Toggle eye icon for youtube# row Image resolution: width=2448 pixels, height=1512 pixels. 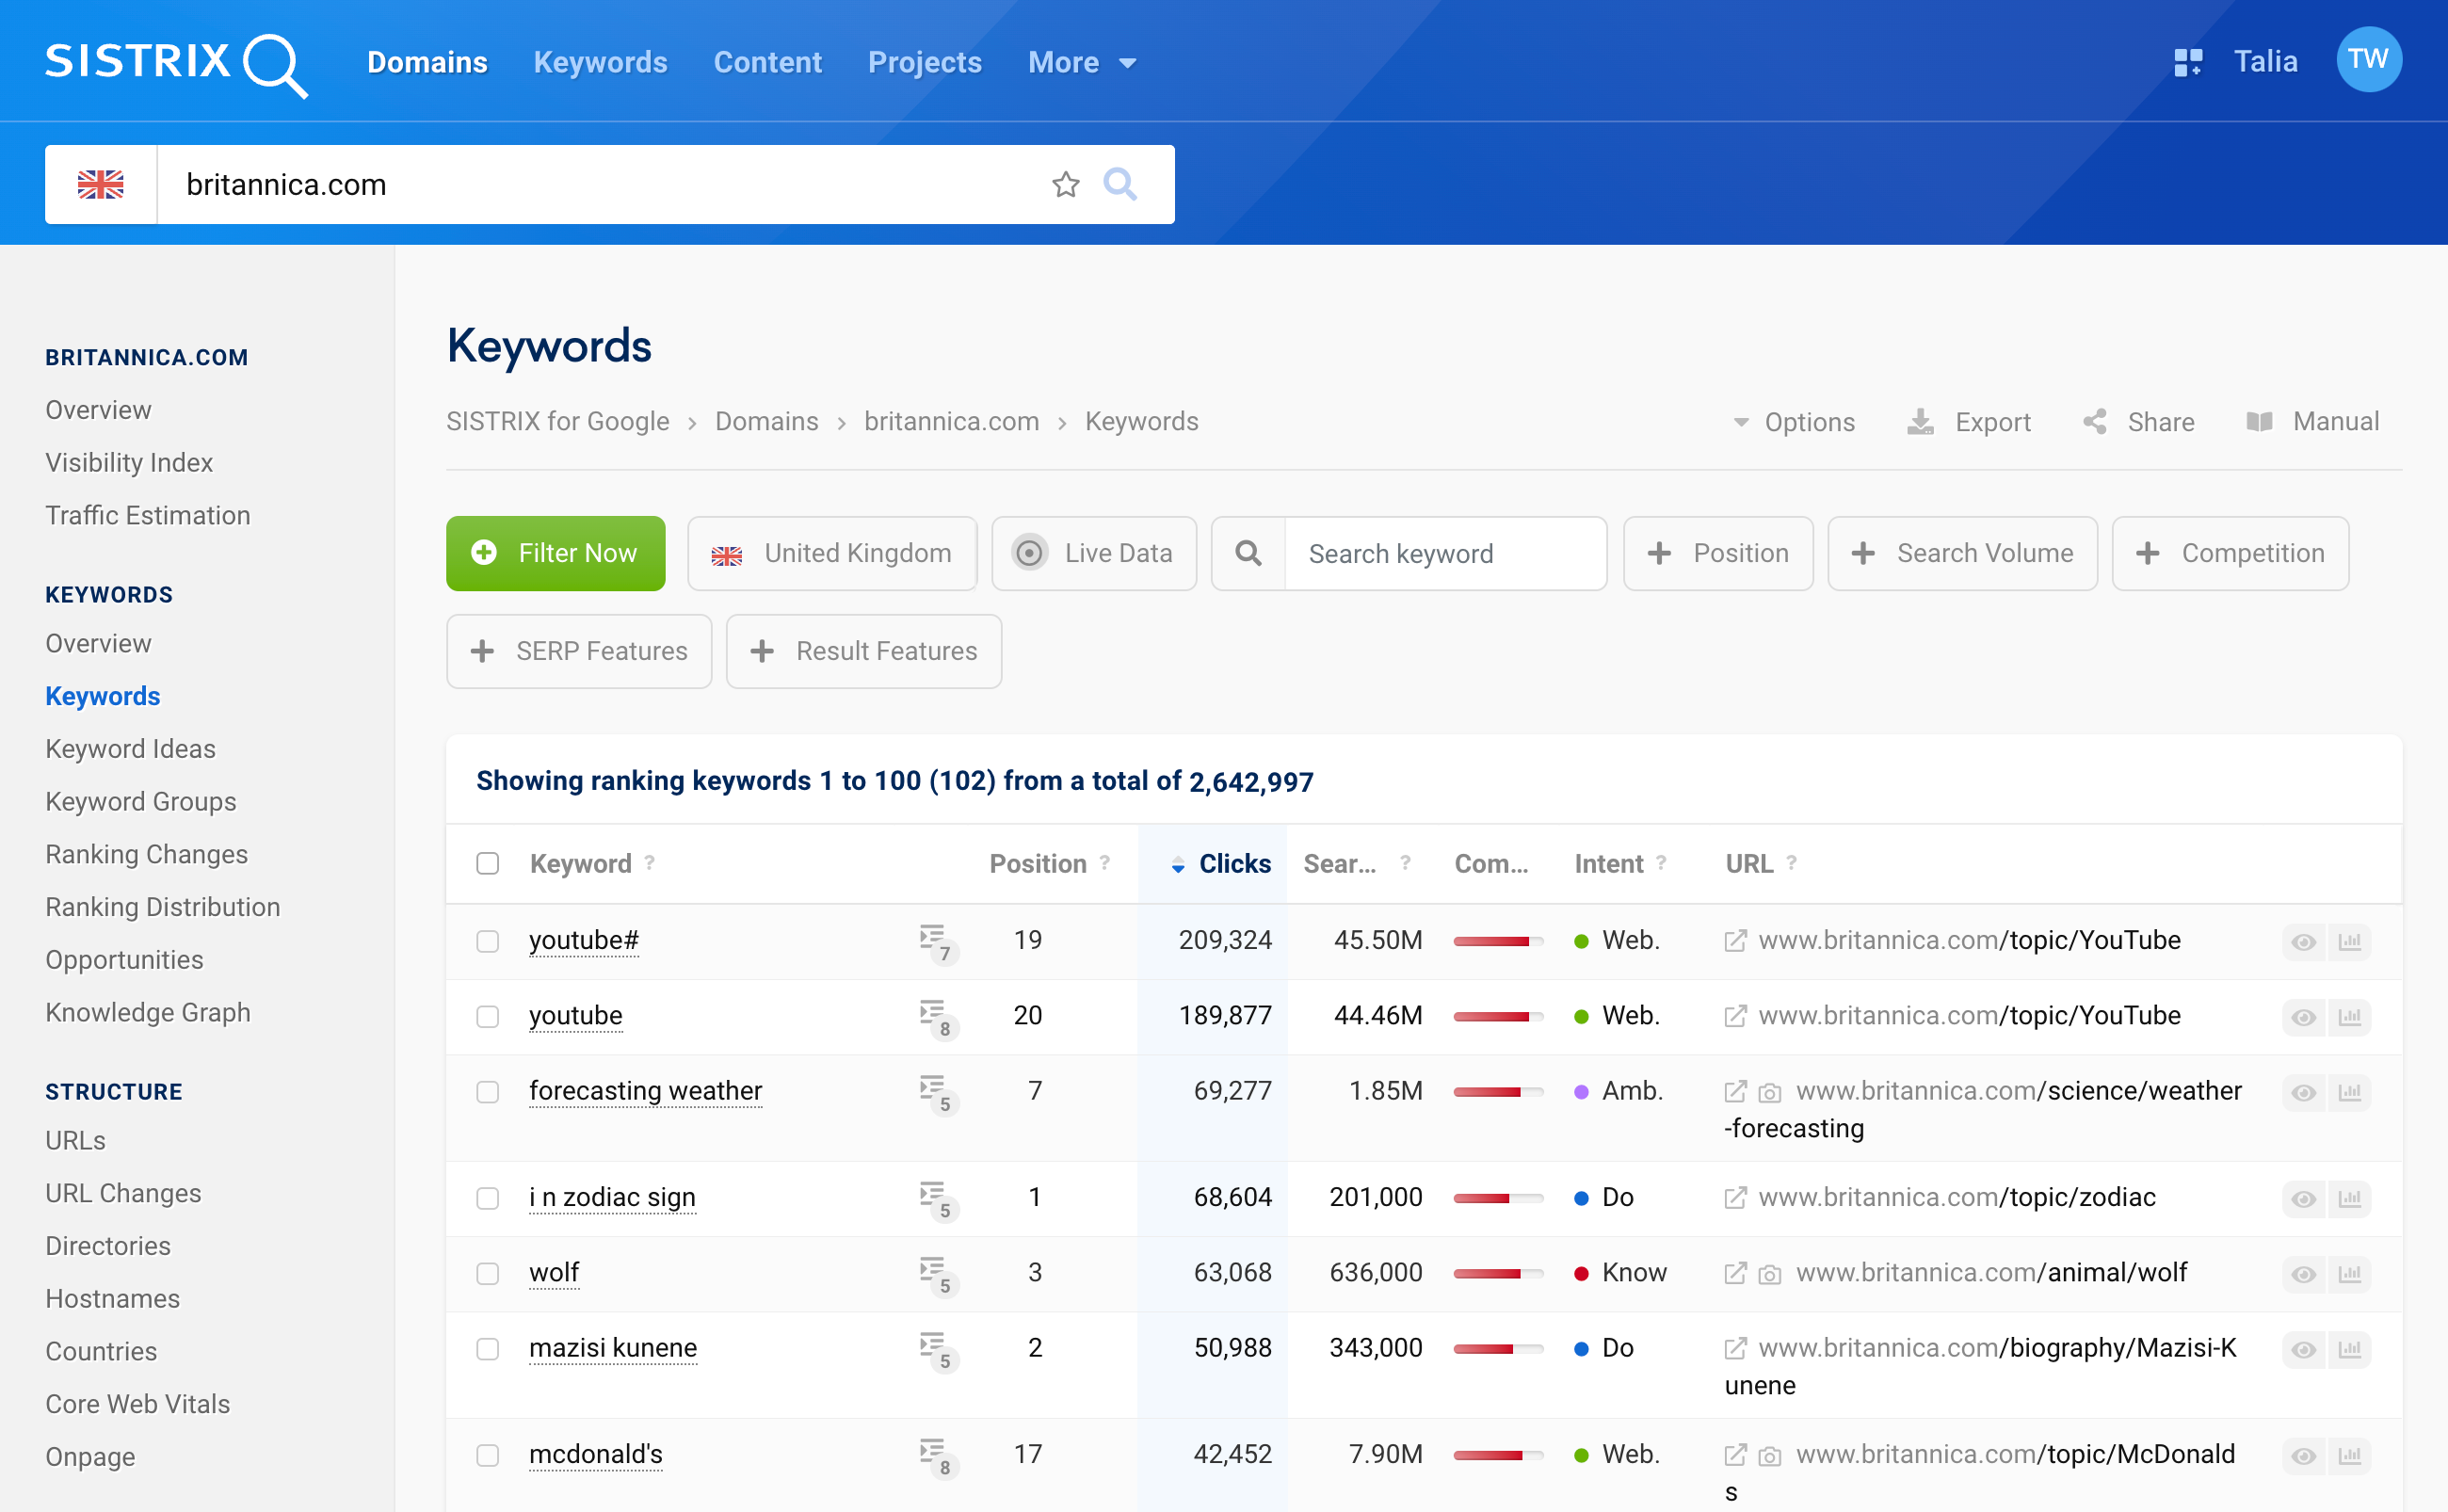(x=2303, y=941)
